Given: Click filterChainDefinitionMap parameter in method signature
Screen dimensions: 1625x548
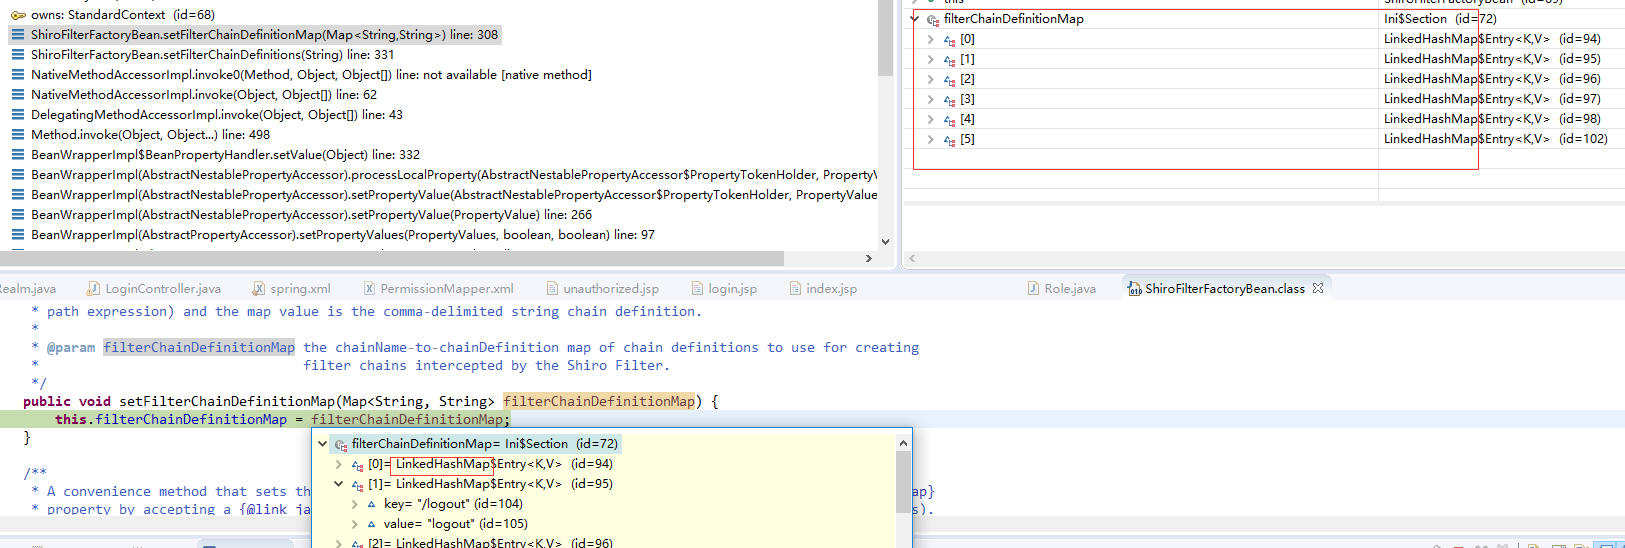Looking at the screenshot, I should click(599, 401).
